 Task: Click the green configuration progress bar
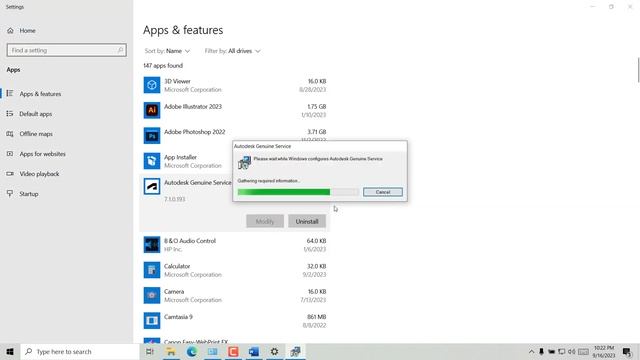(298, 192)
